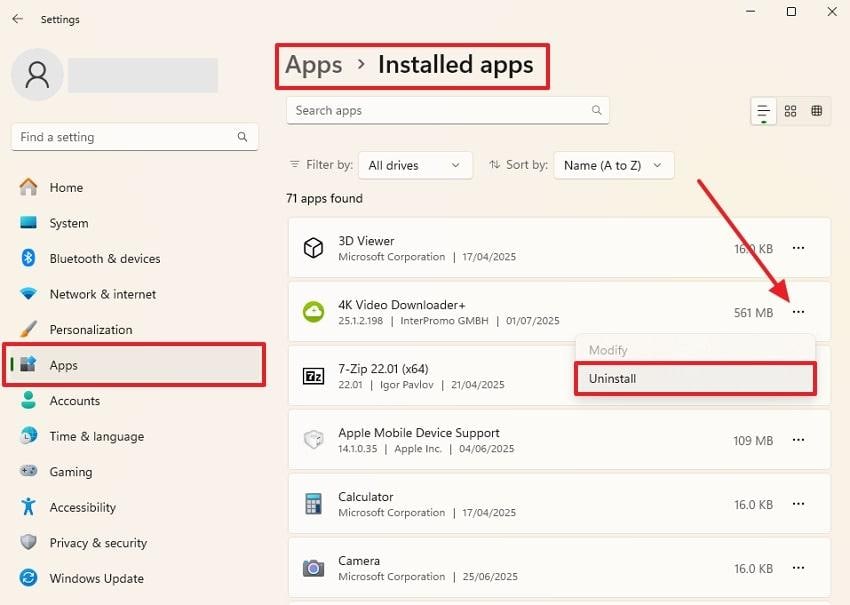Image resolution: width=850 pixels, height=605 pixels.
Task: Expand the Name (A to Z) sort dropdown
Action: coord(614,165)
